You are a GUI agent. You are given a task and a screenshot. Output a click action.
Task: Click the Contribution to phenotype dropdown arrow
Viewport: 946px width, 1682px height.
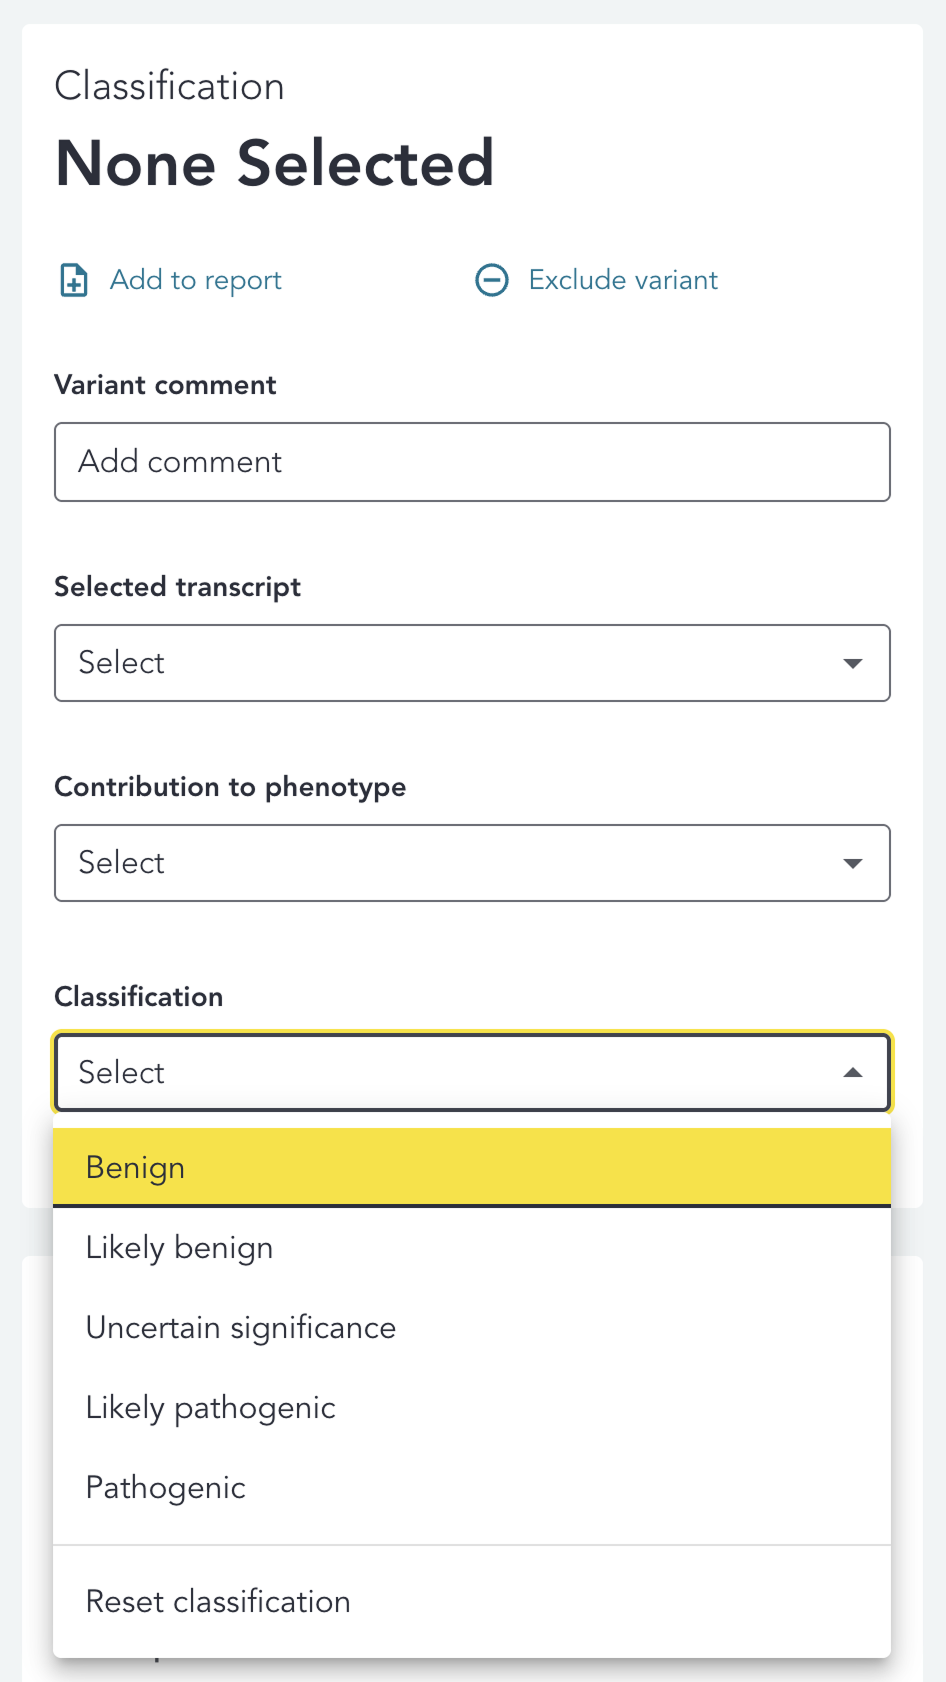tap(853, 863)
